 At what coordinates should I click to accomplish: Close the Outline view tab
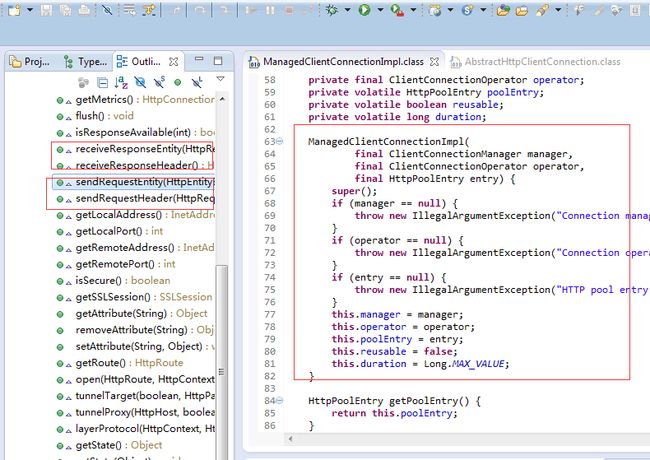point(174,62)
